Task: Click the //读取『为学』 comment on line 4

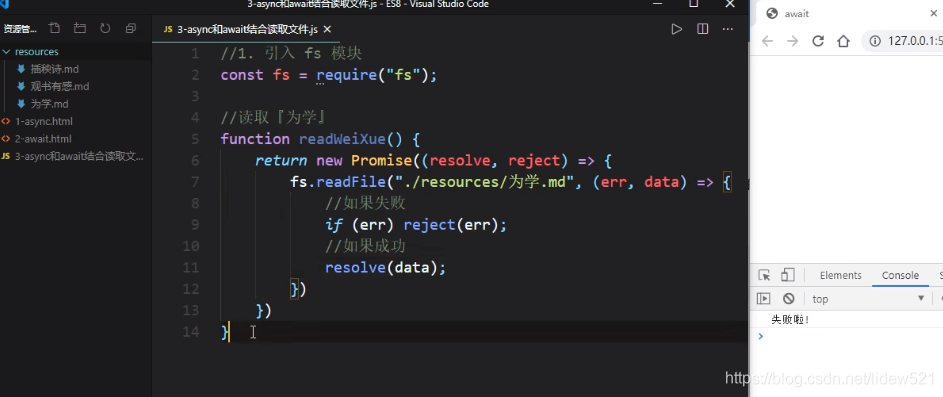Action: (273, 118)
